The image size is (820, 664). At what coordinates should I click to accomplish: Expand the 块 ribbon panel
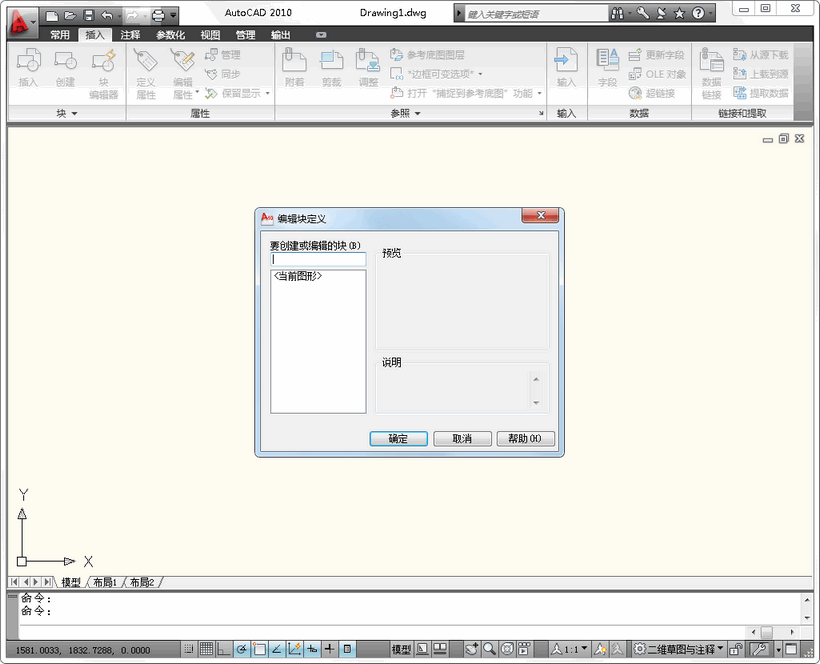click(x=66, y=114)
